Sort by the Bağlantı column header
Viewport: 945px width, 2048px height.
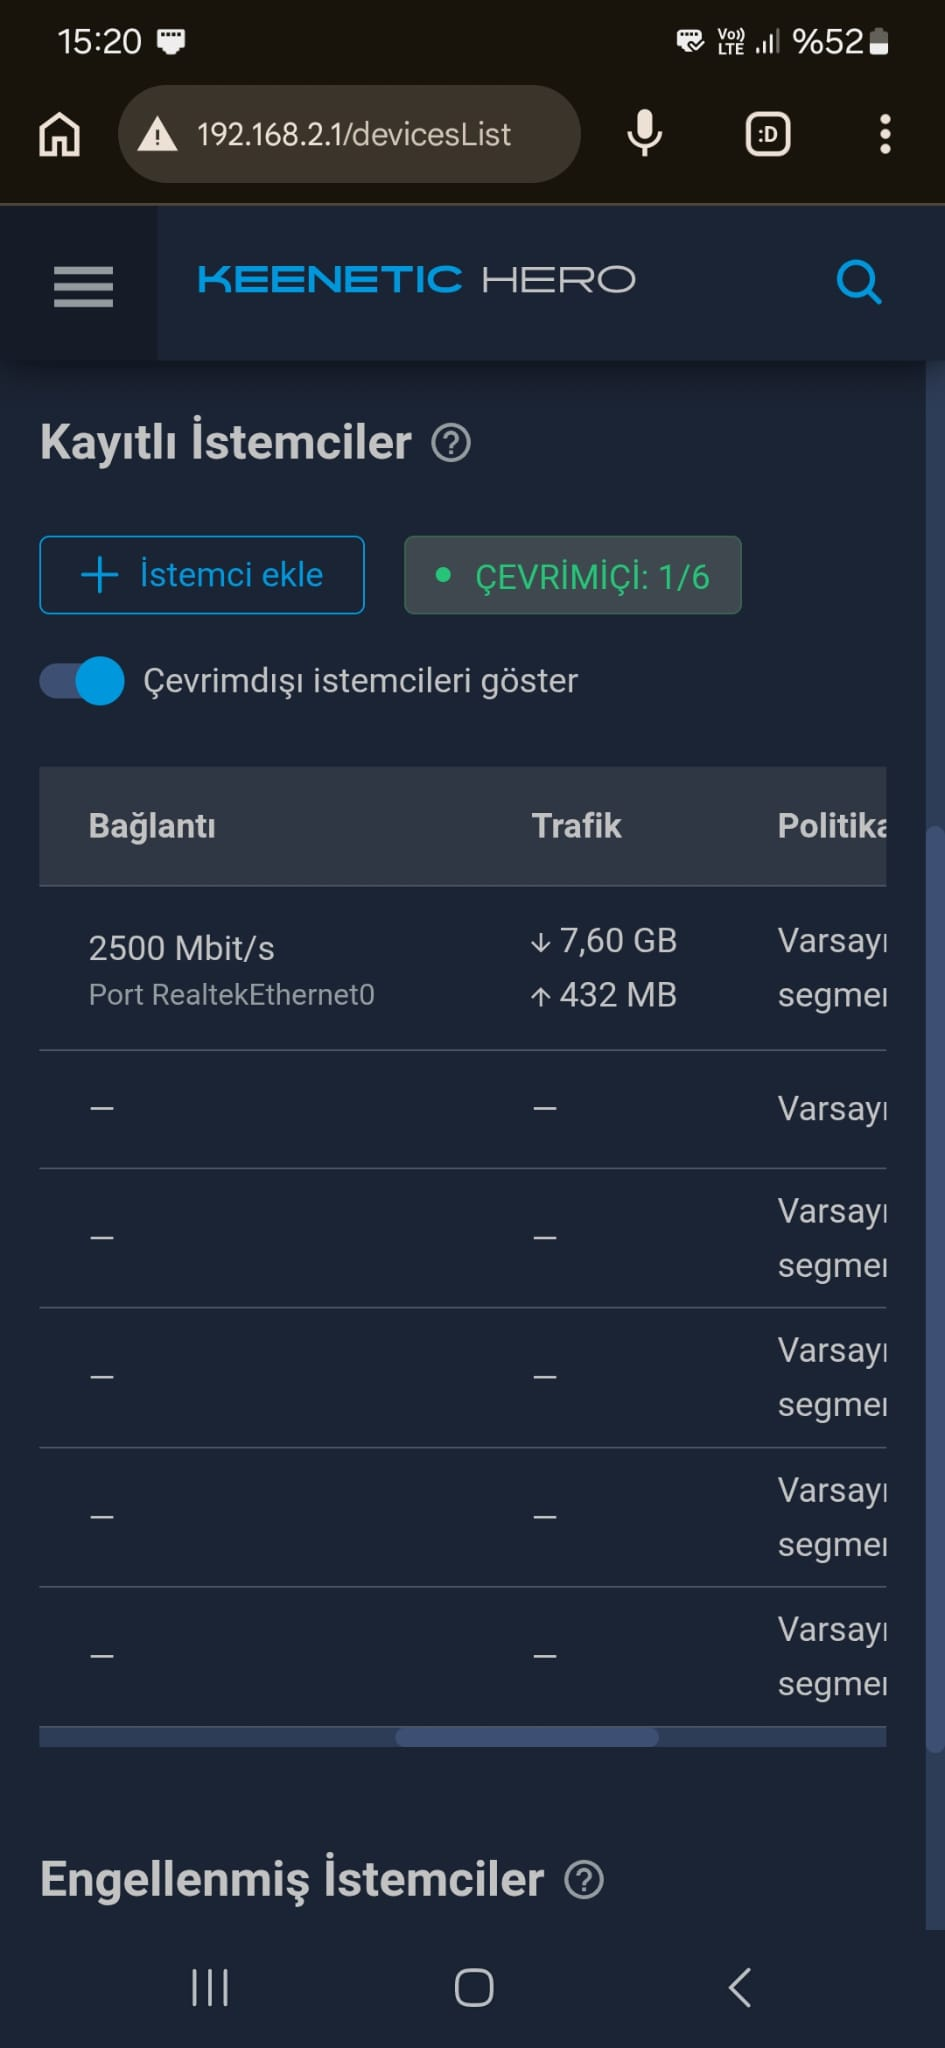tap(152, 826)
